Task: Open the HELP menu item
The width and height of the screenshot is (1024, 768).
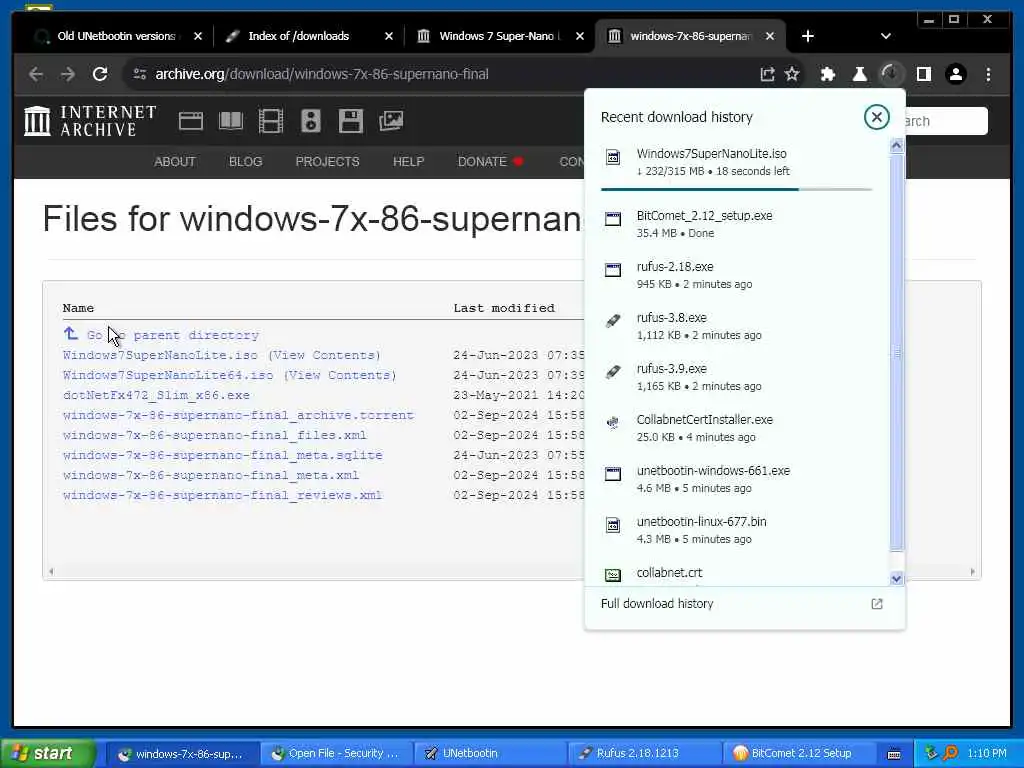Action: [x=408, y=162]
